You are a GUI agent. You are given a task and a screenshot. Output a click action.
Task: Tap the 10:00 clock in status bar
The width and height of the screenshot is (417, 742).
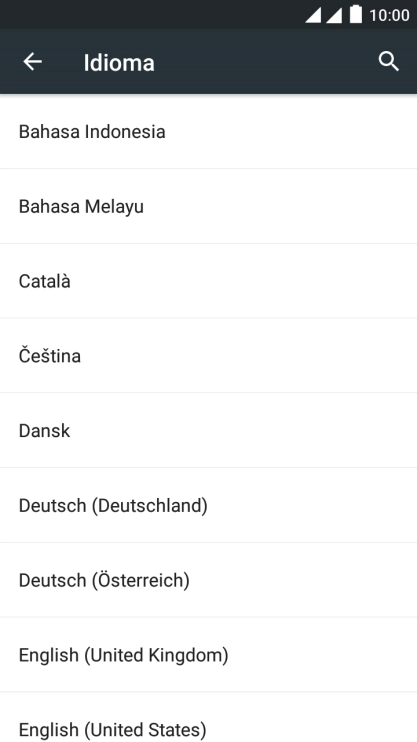pyautogui.click(x=389, y=15)
